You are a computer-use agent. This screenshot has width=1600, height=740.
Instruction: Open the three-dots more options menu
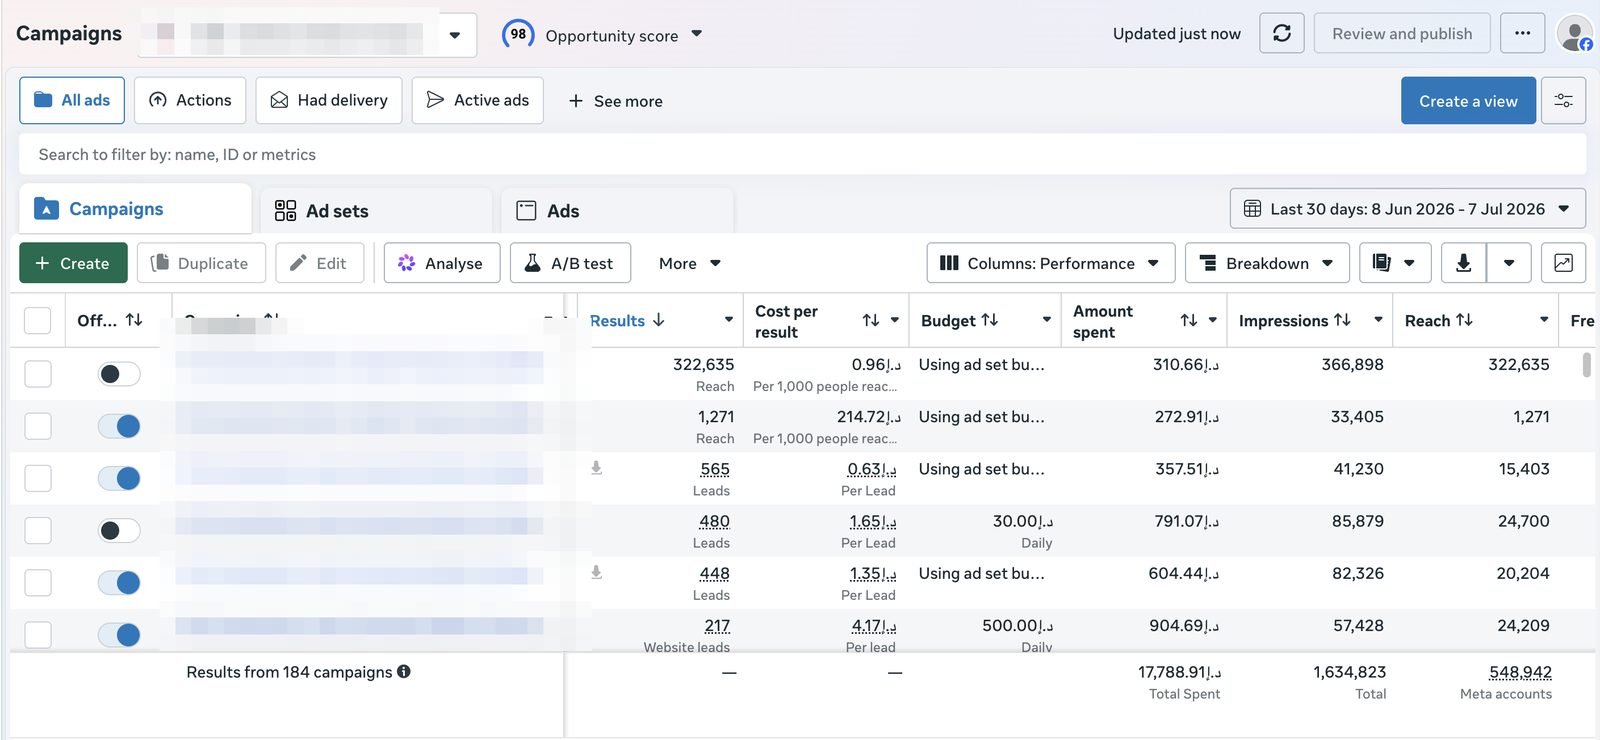1522,33
